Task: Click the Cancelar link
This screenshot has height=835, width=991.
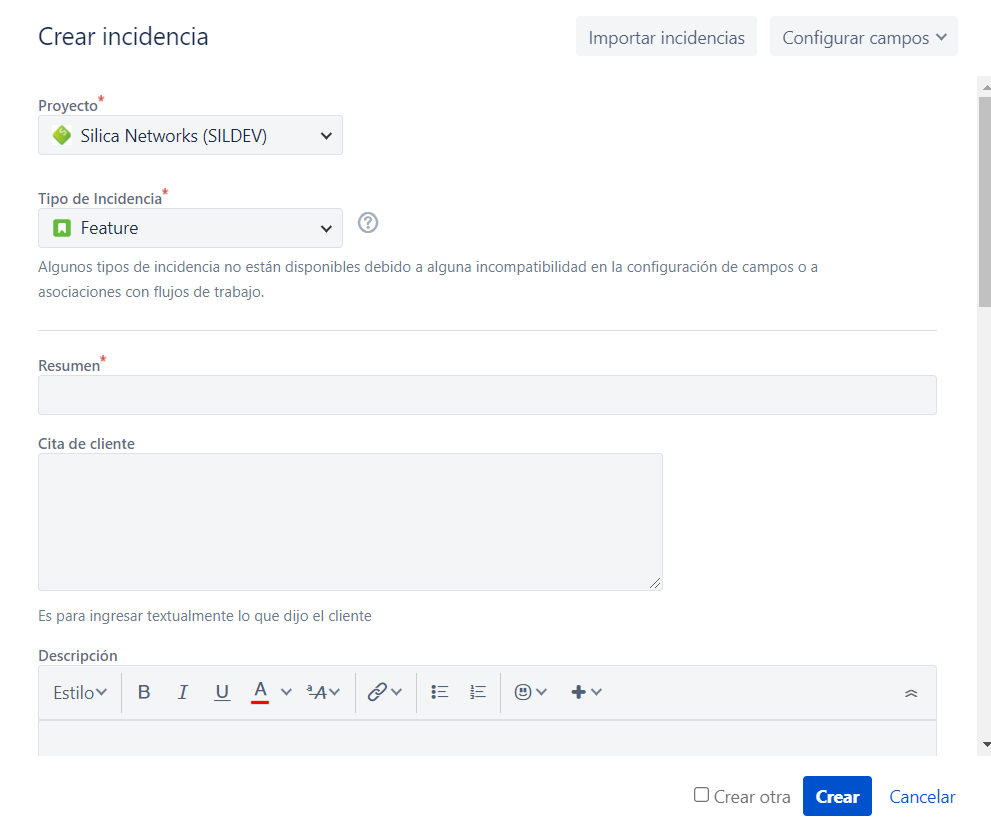Action: click(922, 797)
